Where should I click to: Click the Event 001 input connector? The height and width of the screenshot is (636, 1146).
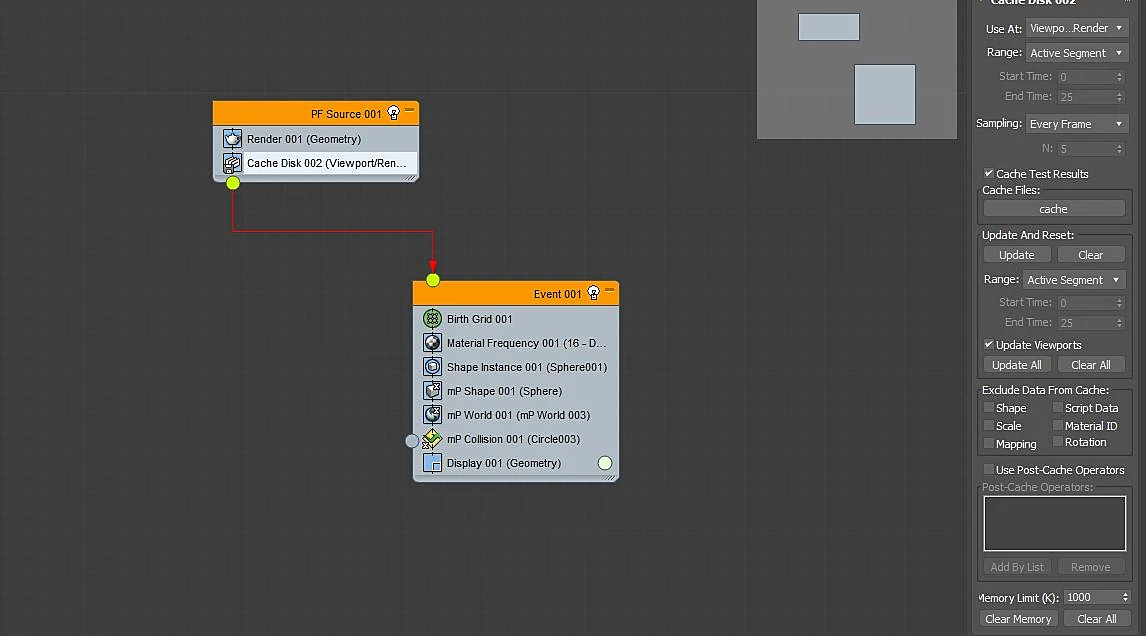click(x=433, y=280)
